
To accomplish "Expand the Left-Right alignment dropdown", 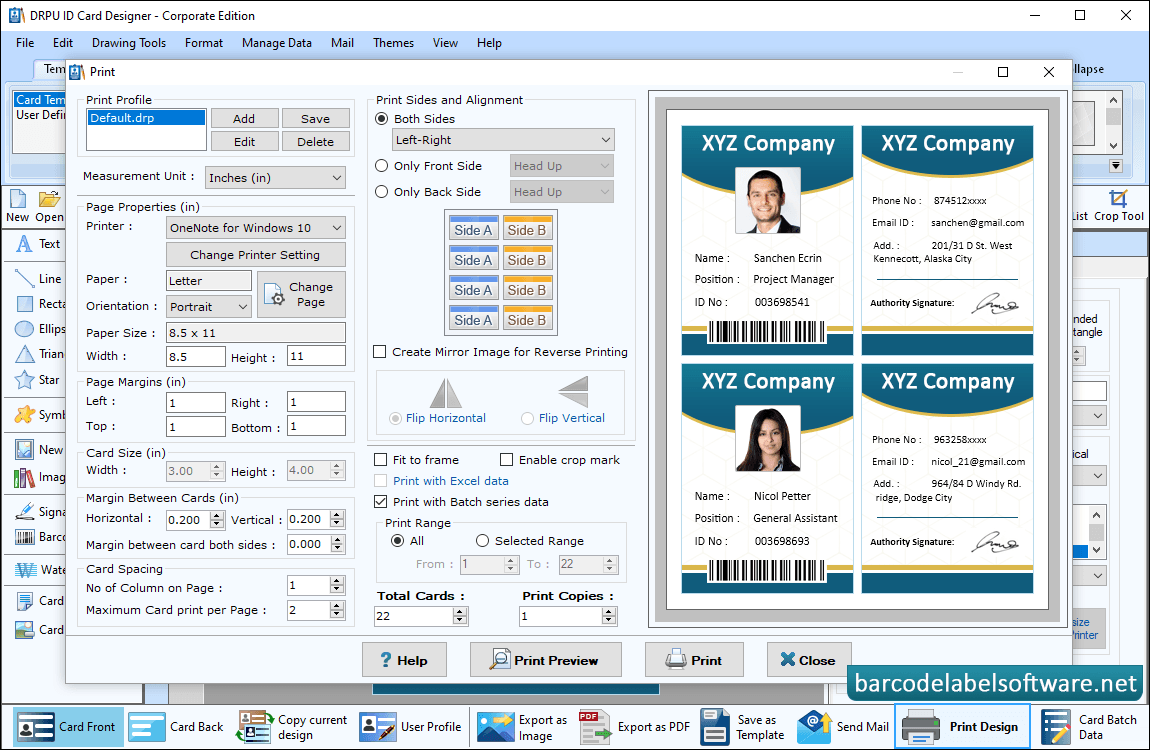I will tap(503, 140).
